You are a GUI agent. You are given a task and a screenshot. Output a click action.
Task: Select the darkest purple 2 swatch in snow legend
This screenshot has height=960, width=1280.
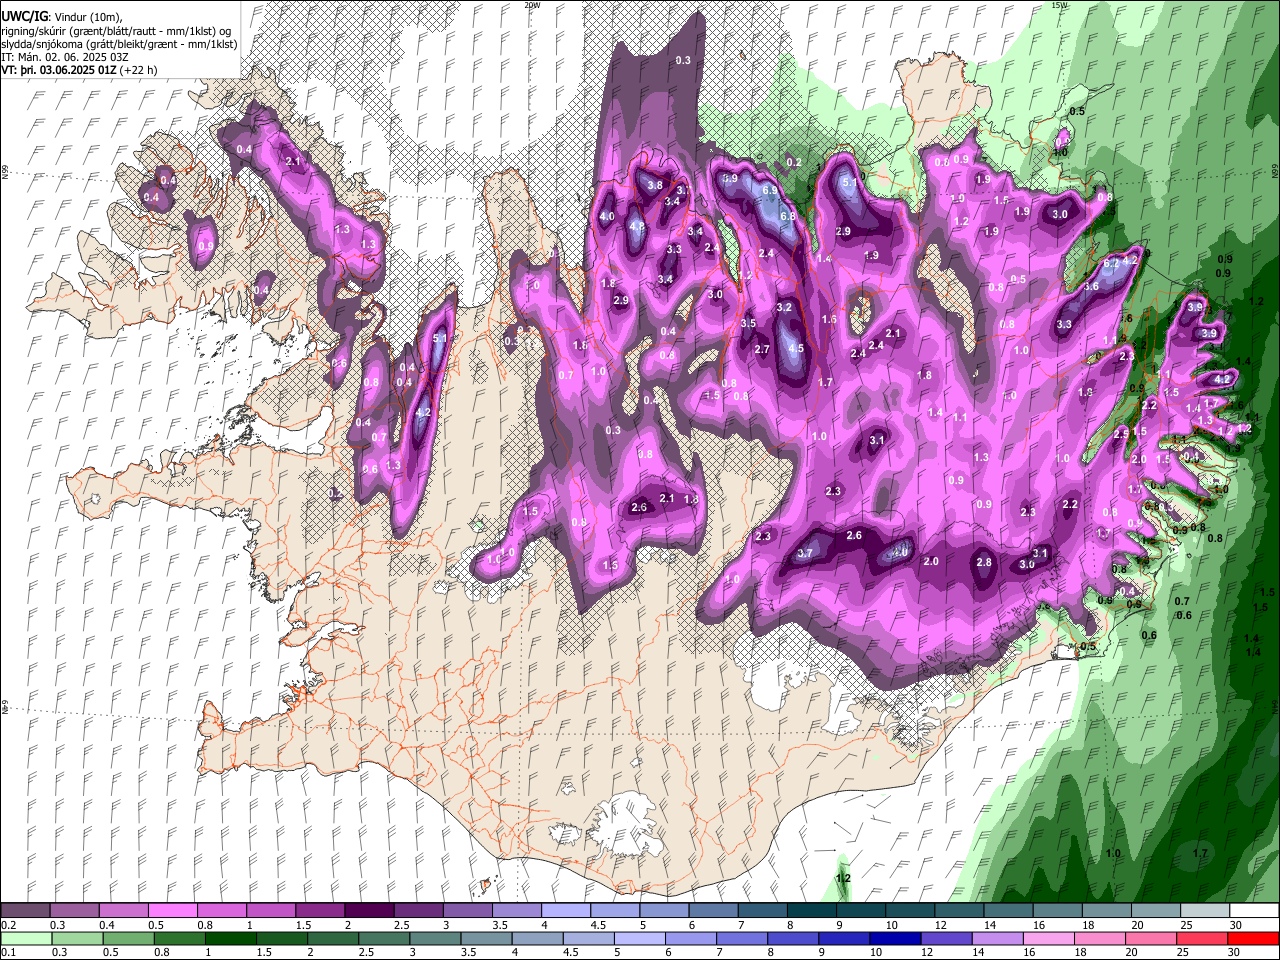coord(369,911)
